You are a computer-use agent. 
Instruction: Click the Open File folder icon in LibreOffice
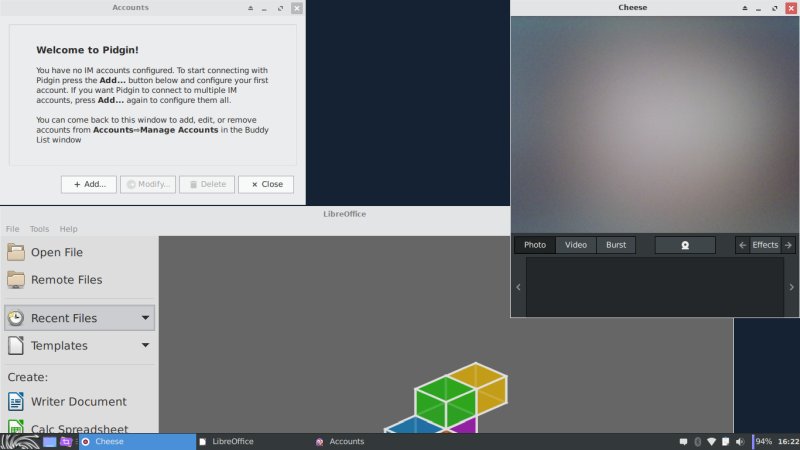coord(15,252)
